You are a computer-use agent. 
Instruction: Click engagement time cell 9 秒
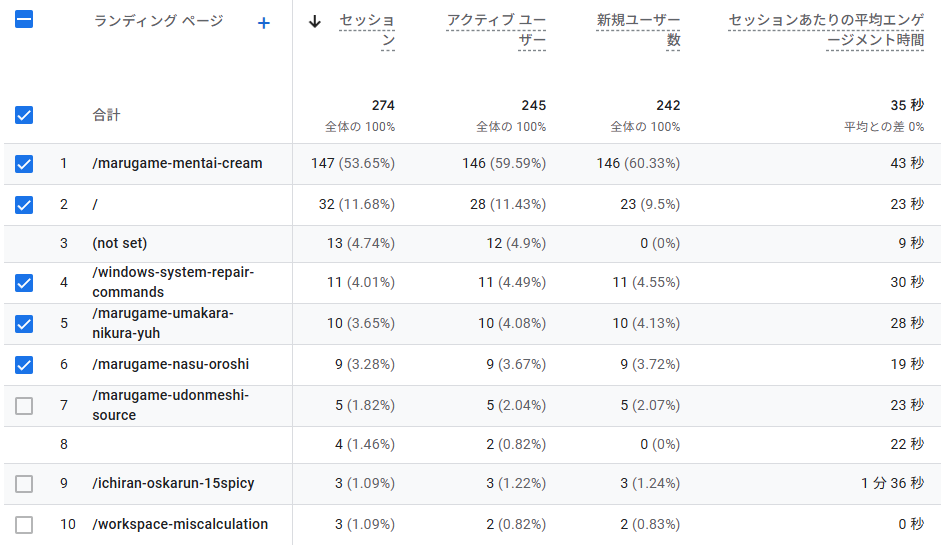(x=911, y=243)
